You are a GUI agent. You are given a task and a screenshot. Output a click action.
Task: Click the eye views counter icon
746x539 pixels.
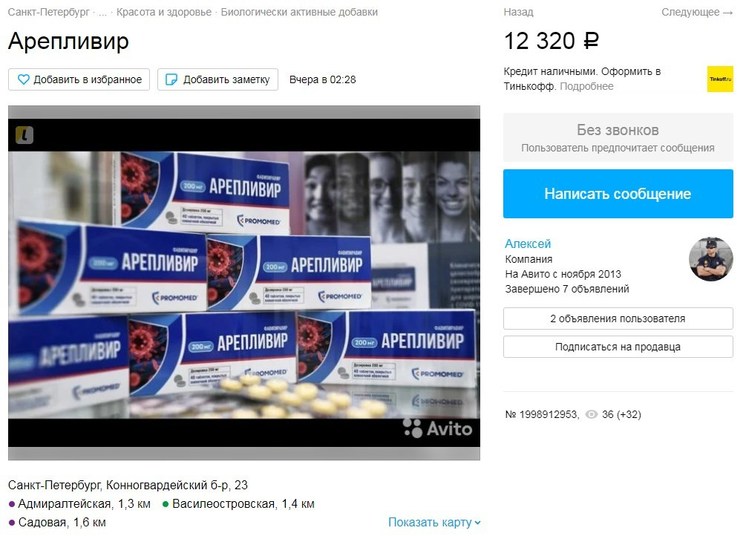click(591, 414)
